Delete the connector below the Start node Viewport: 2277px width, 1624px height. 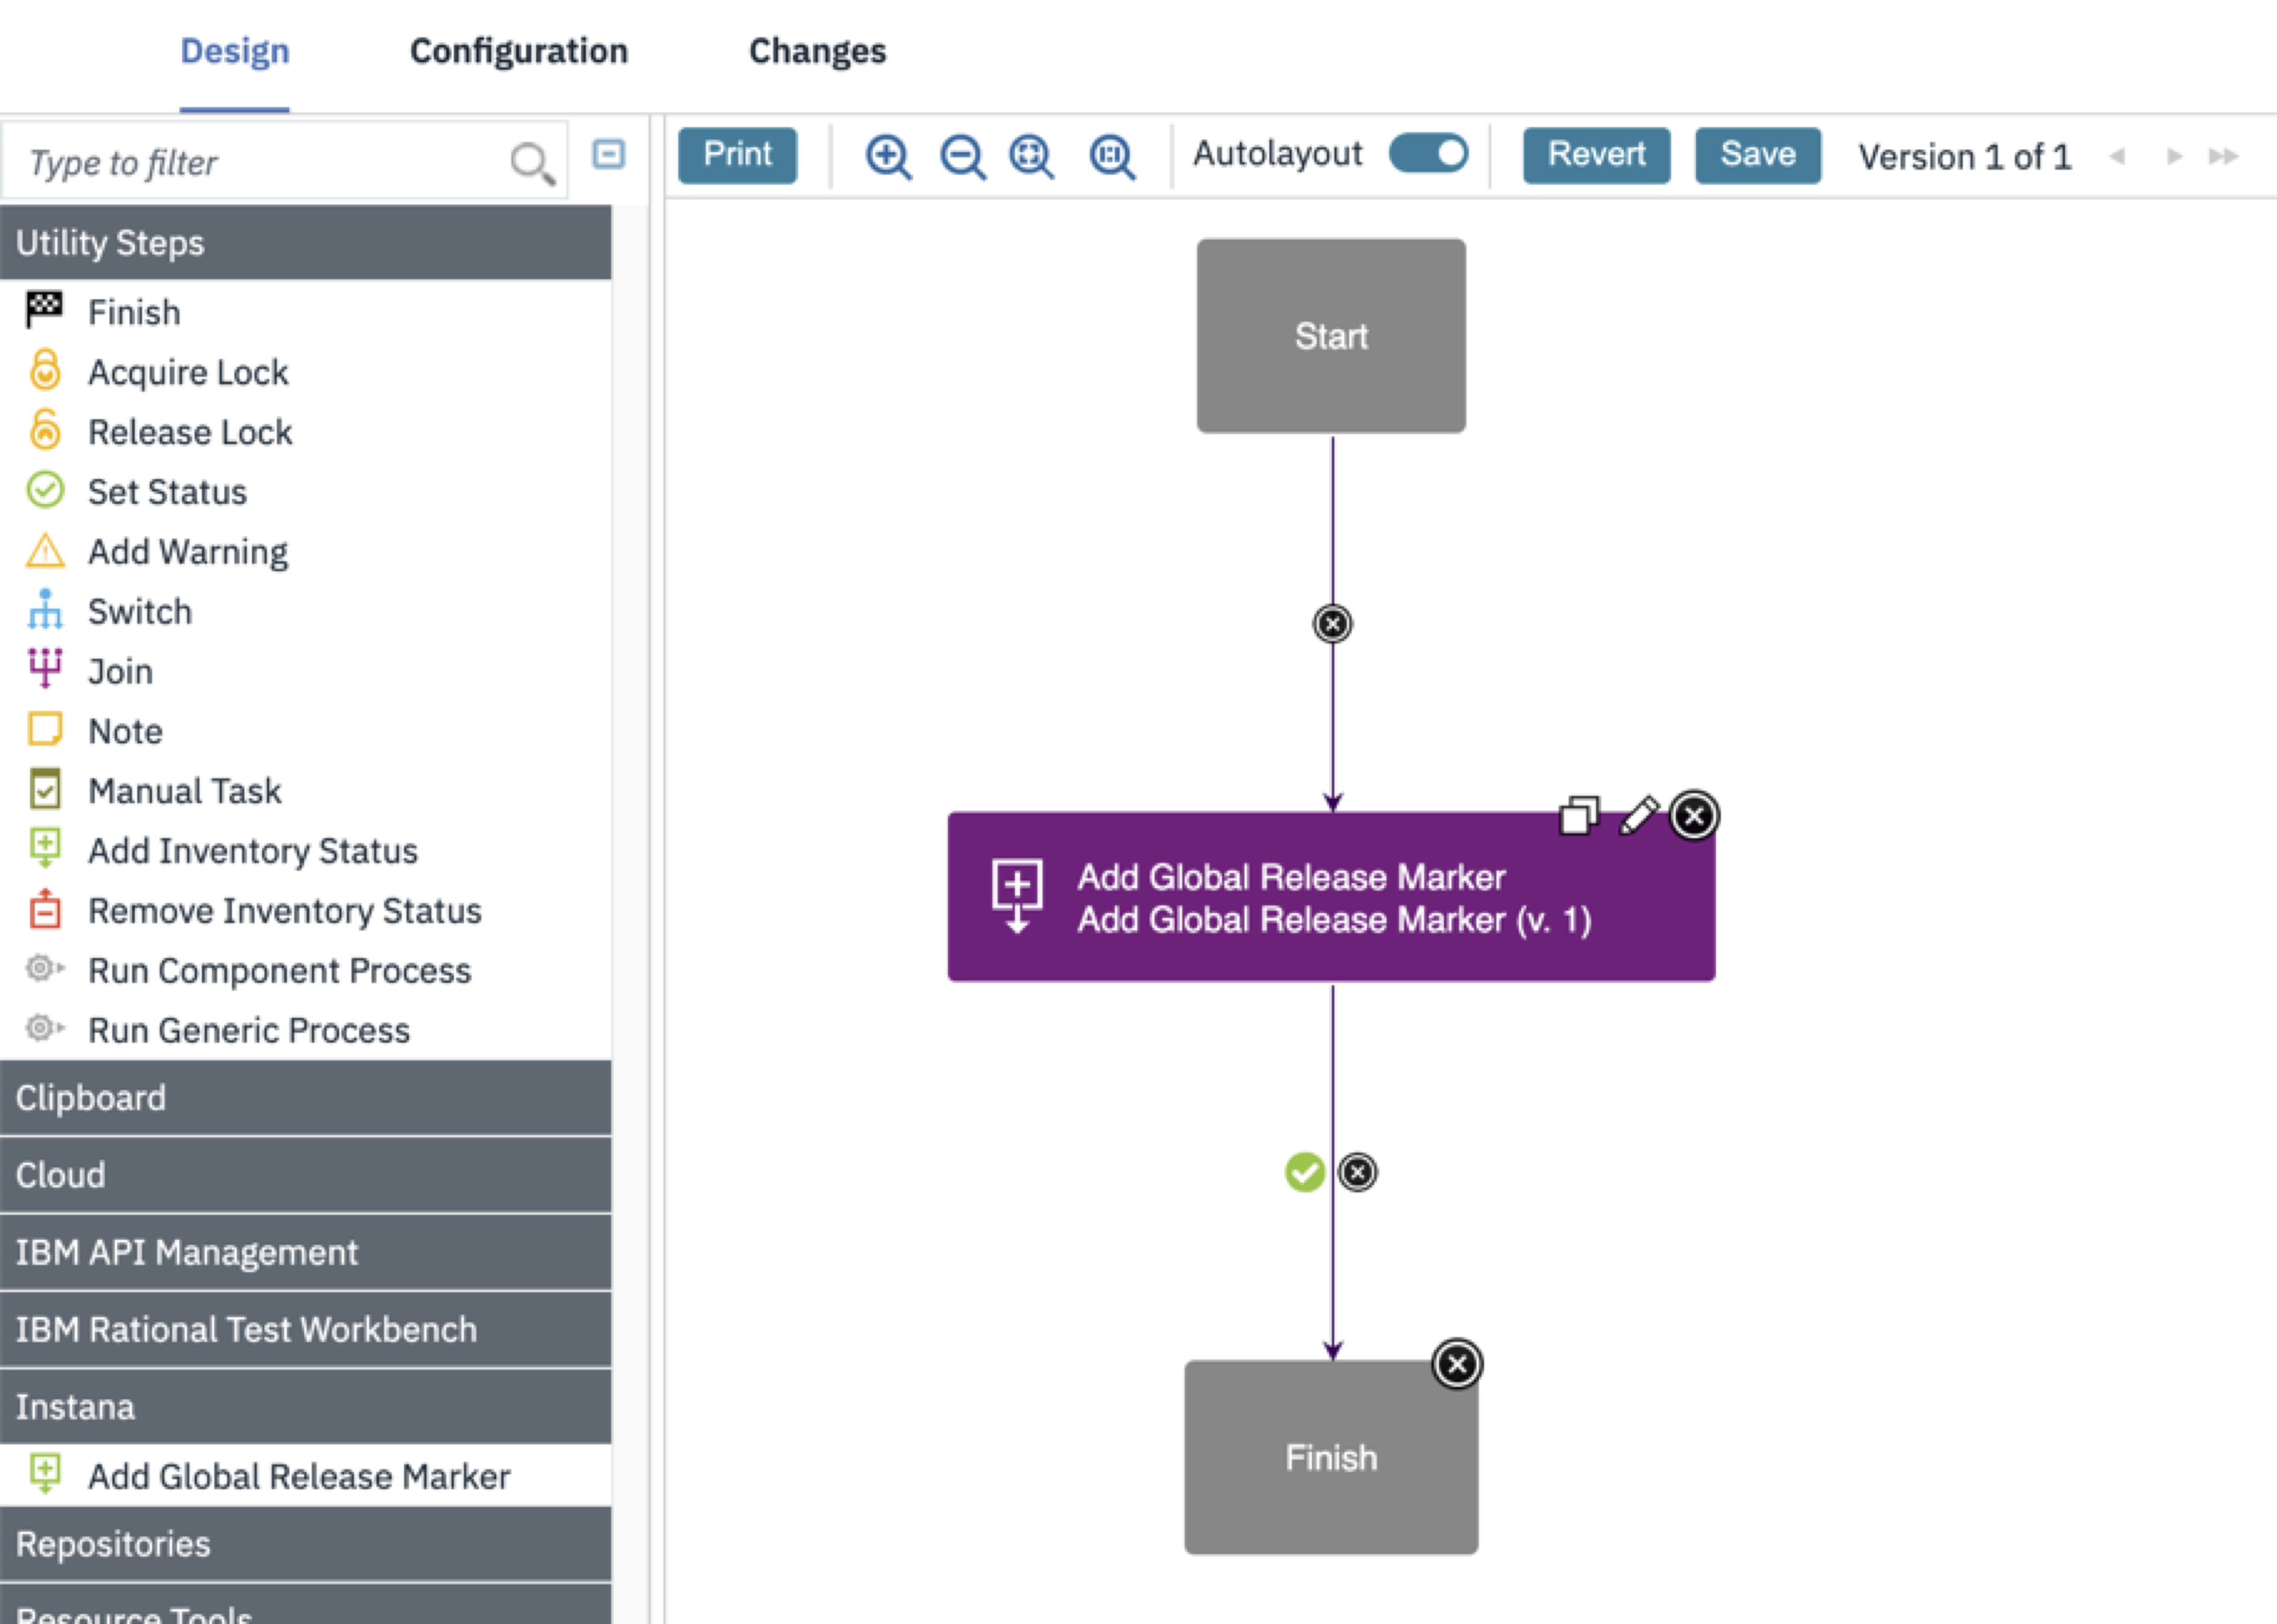pos(1332,624)
